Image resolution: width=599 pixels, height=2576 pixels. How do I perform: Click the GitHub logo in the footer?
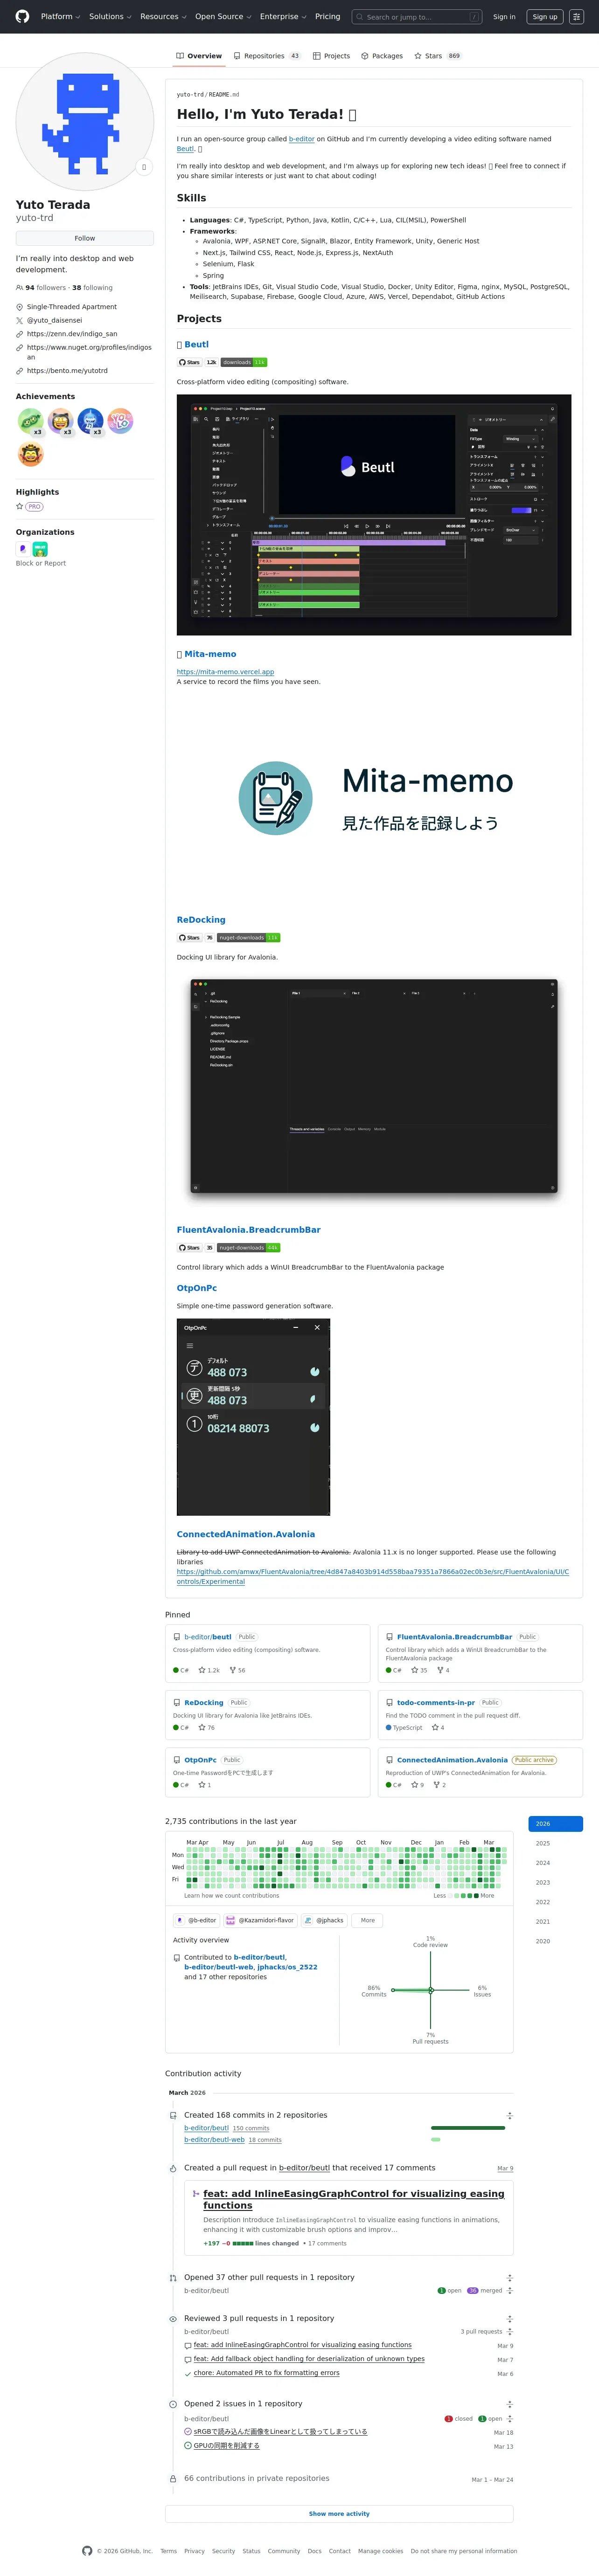(x=87, y=2551)
